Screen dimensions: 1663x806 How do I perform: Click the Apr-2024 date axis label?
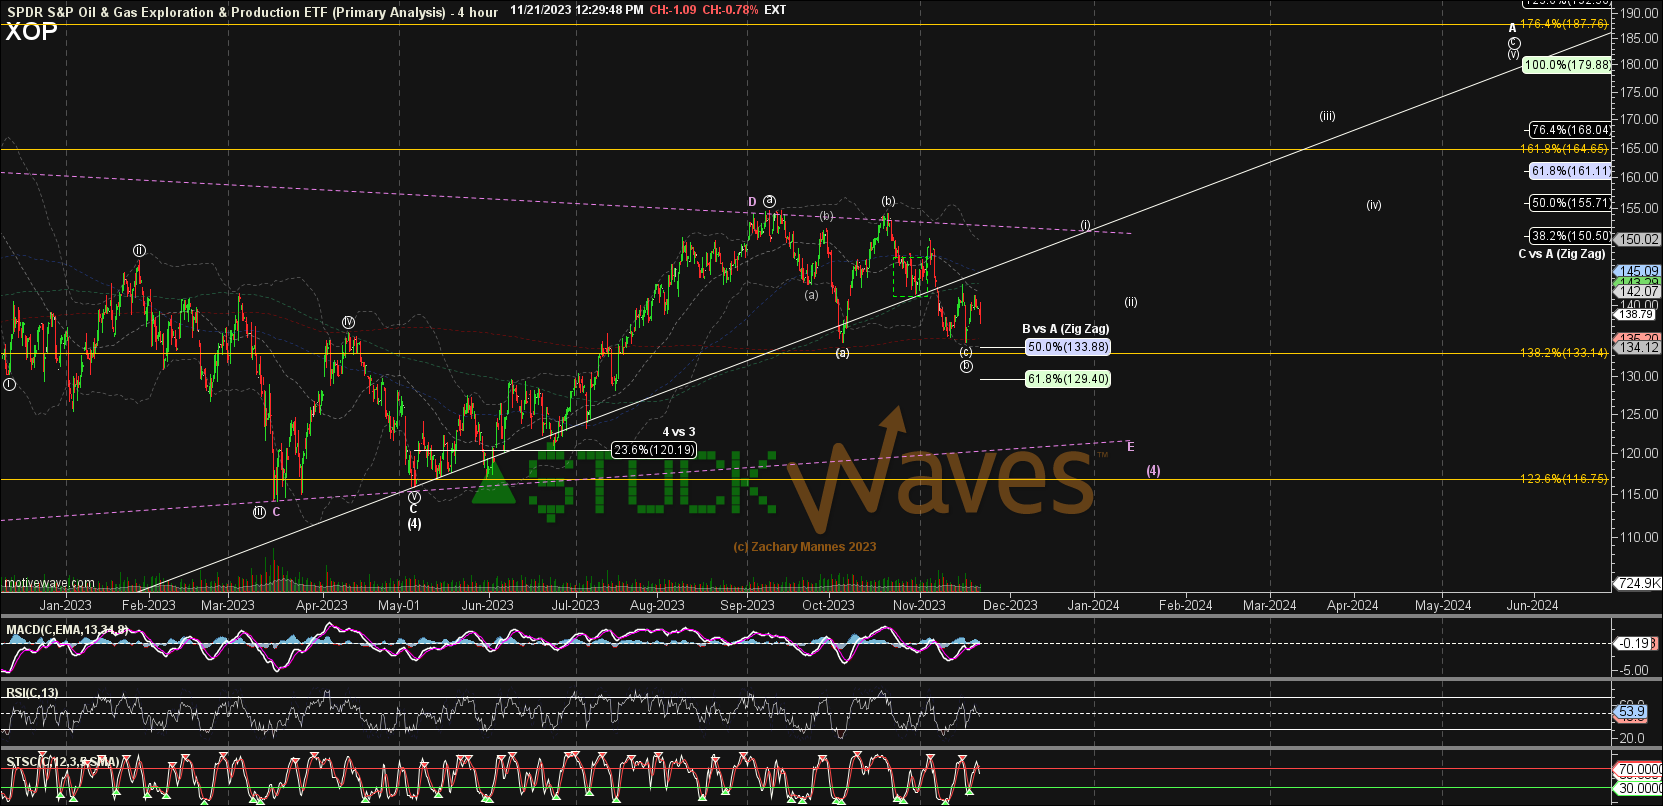click(1352, 605)
